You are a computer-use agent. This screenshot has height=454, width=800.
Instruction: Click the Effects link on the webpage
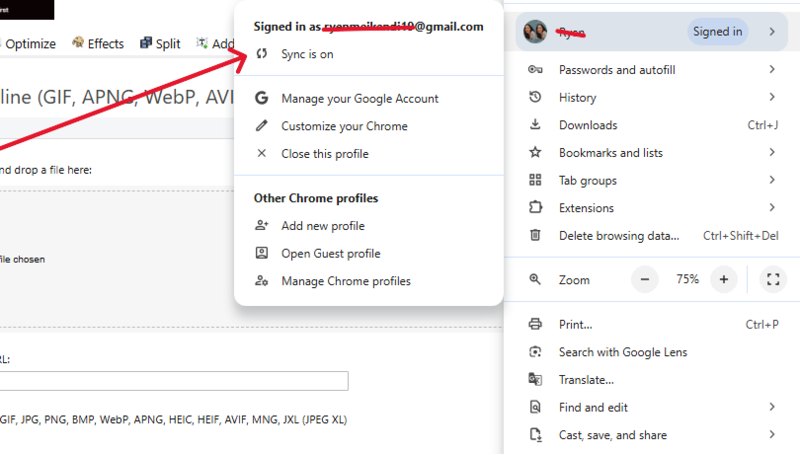(106, 44)
